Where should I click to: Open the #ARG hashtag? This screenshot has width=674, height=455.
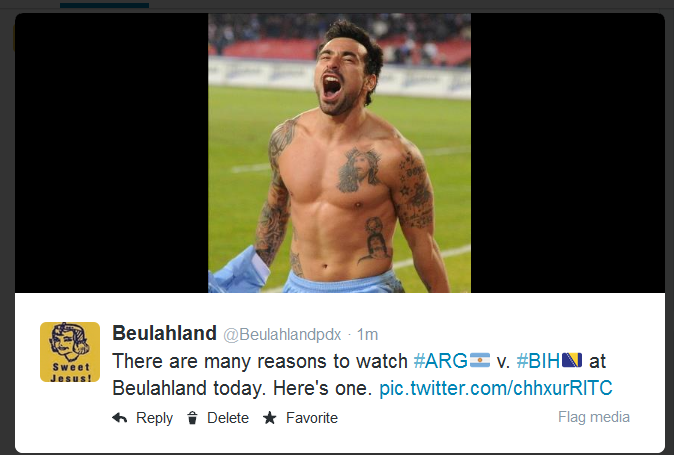441,361
